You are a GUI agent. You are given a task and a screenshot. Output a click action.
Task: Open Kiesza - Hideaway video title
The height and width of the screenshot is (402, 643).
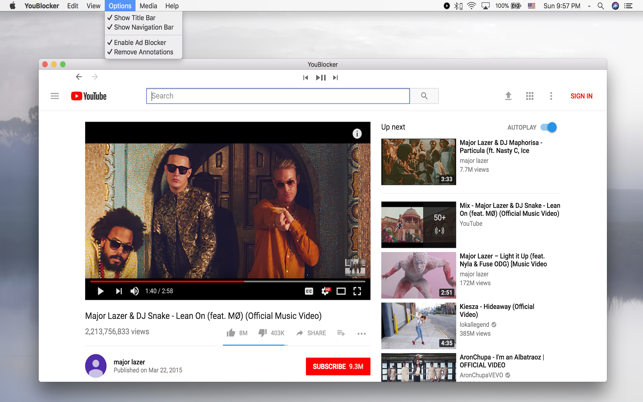497,311
